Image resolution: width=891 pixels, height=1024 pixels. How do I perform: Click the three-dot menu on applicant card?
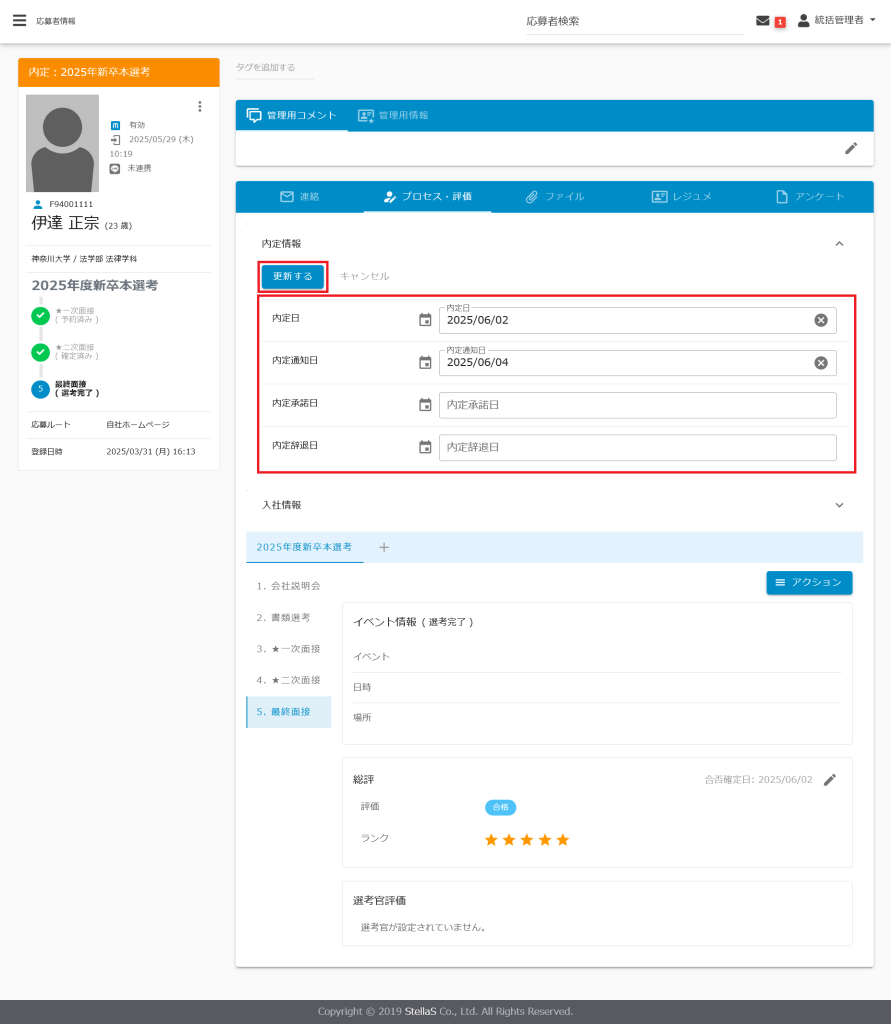[199, 107]
